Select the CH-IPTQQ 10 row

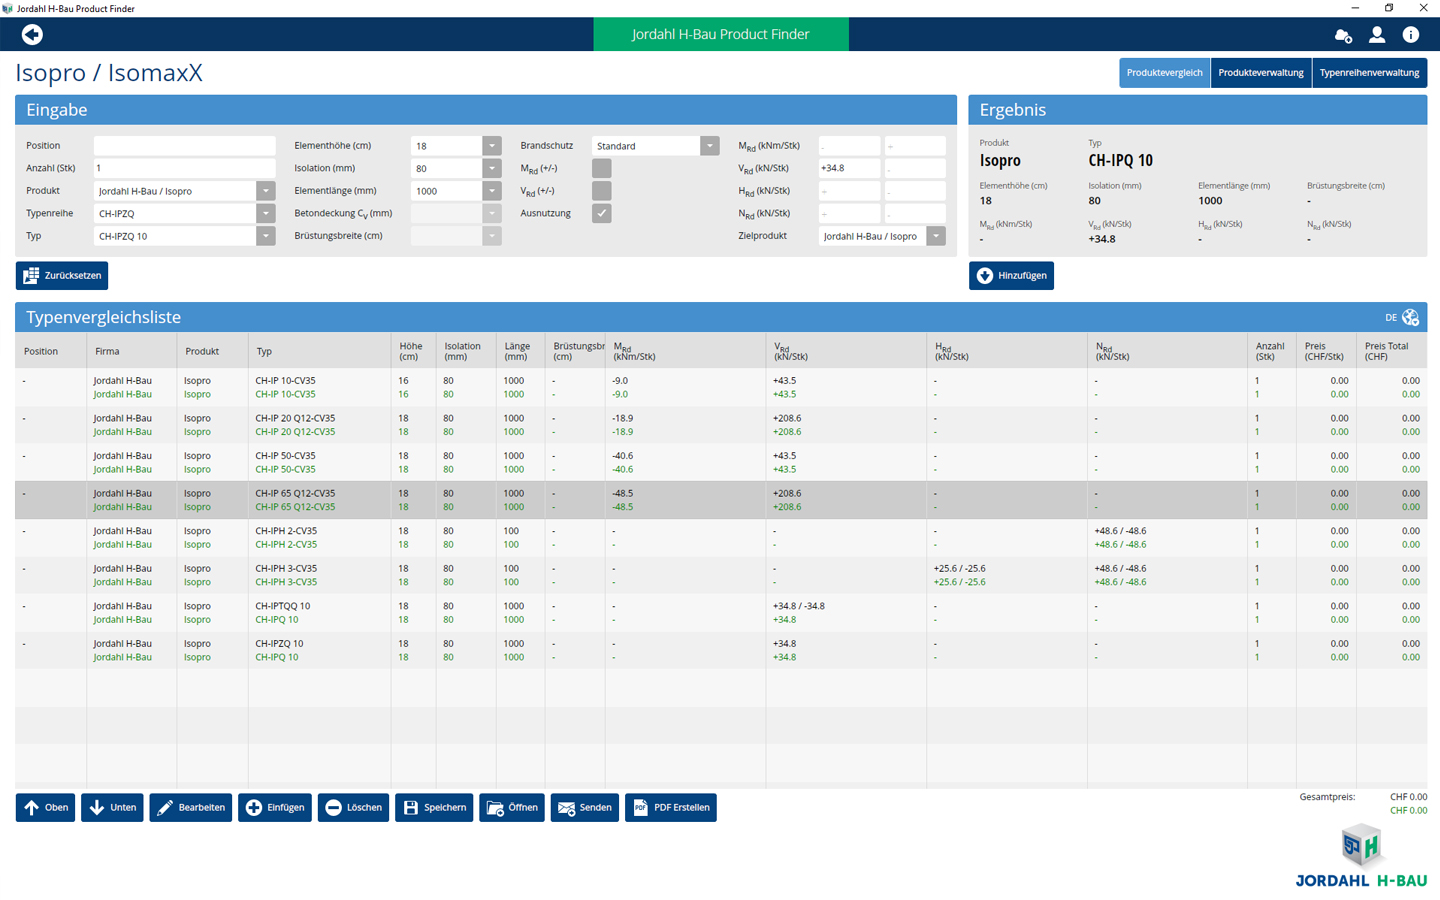721,613
